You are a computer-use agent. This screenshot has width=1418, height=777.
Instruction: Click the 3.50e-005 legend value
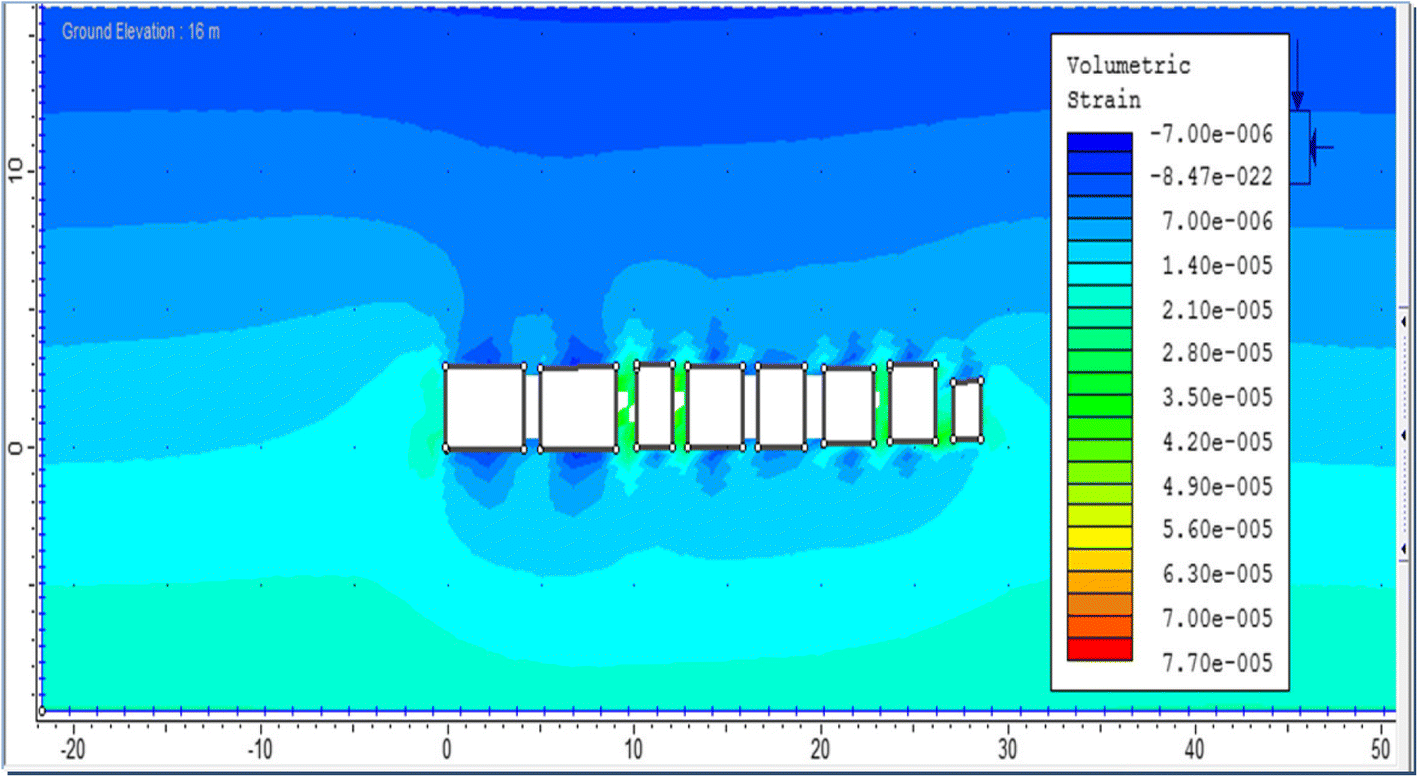1217,398
